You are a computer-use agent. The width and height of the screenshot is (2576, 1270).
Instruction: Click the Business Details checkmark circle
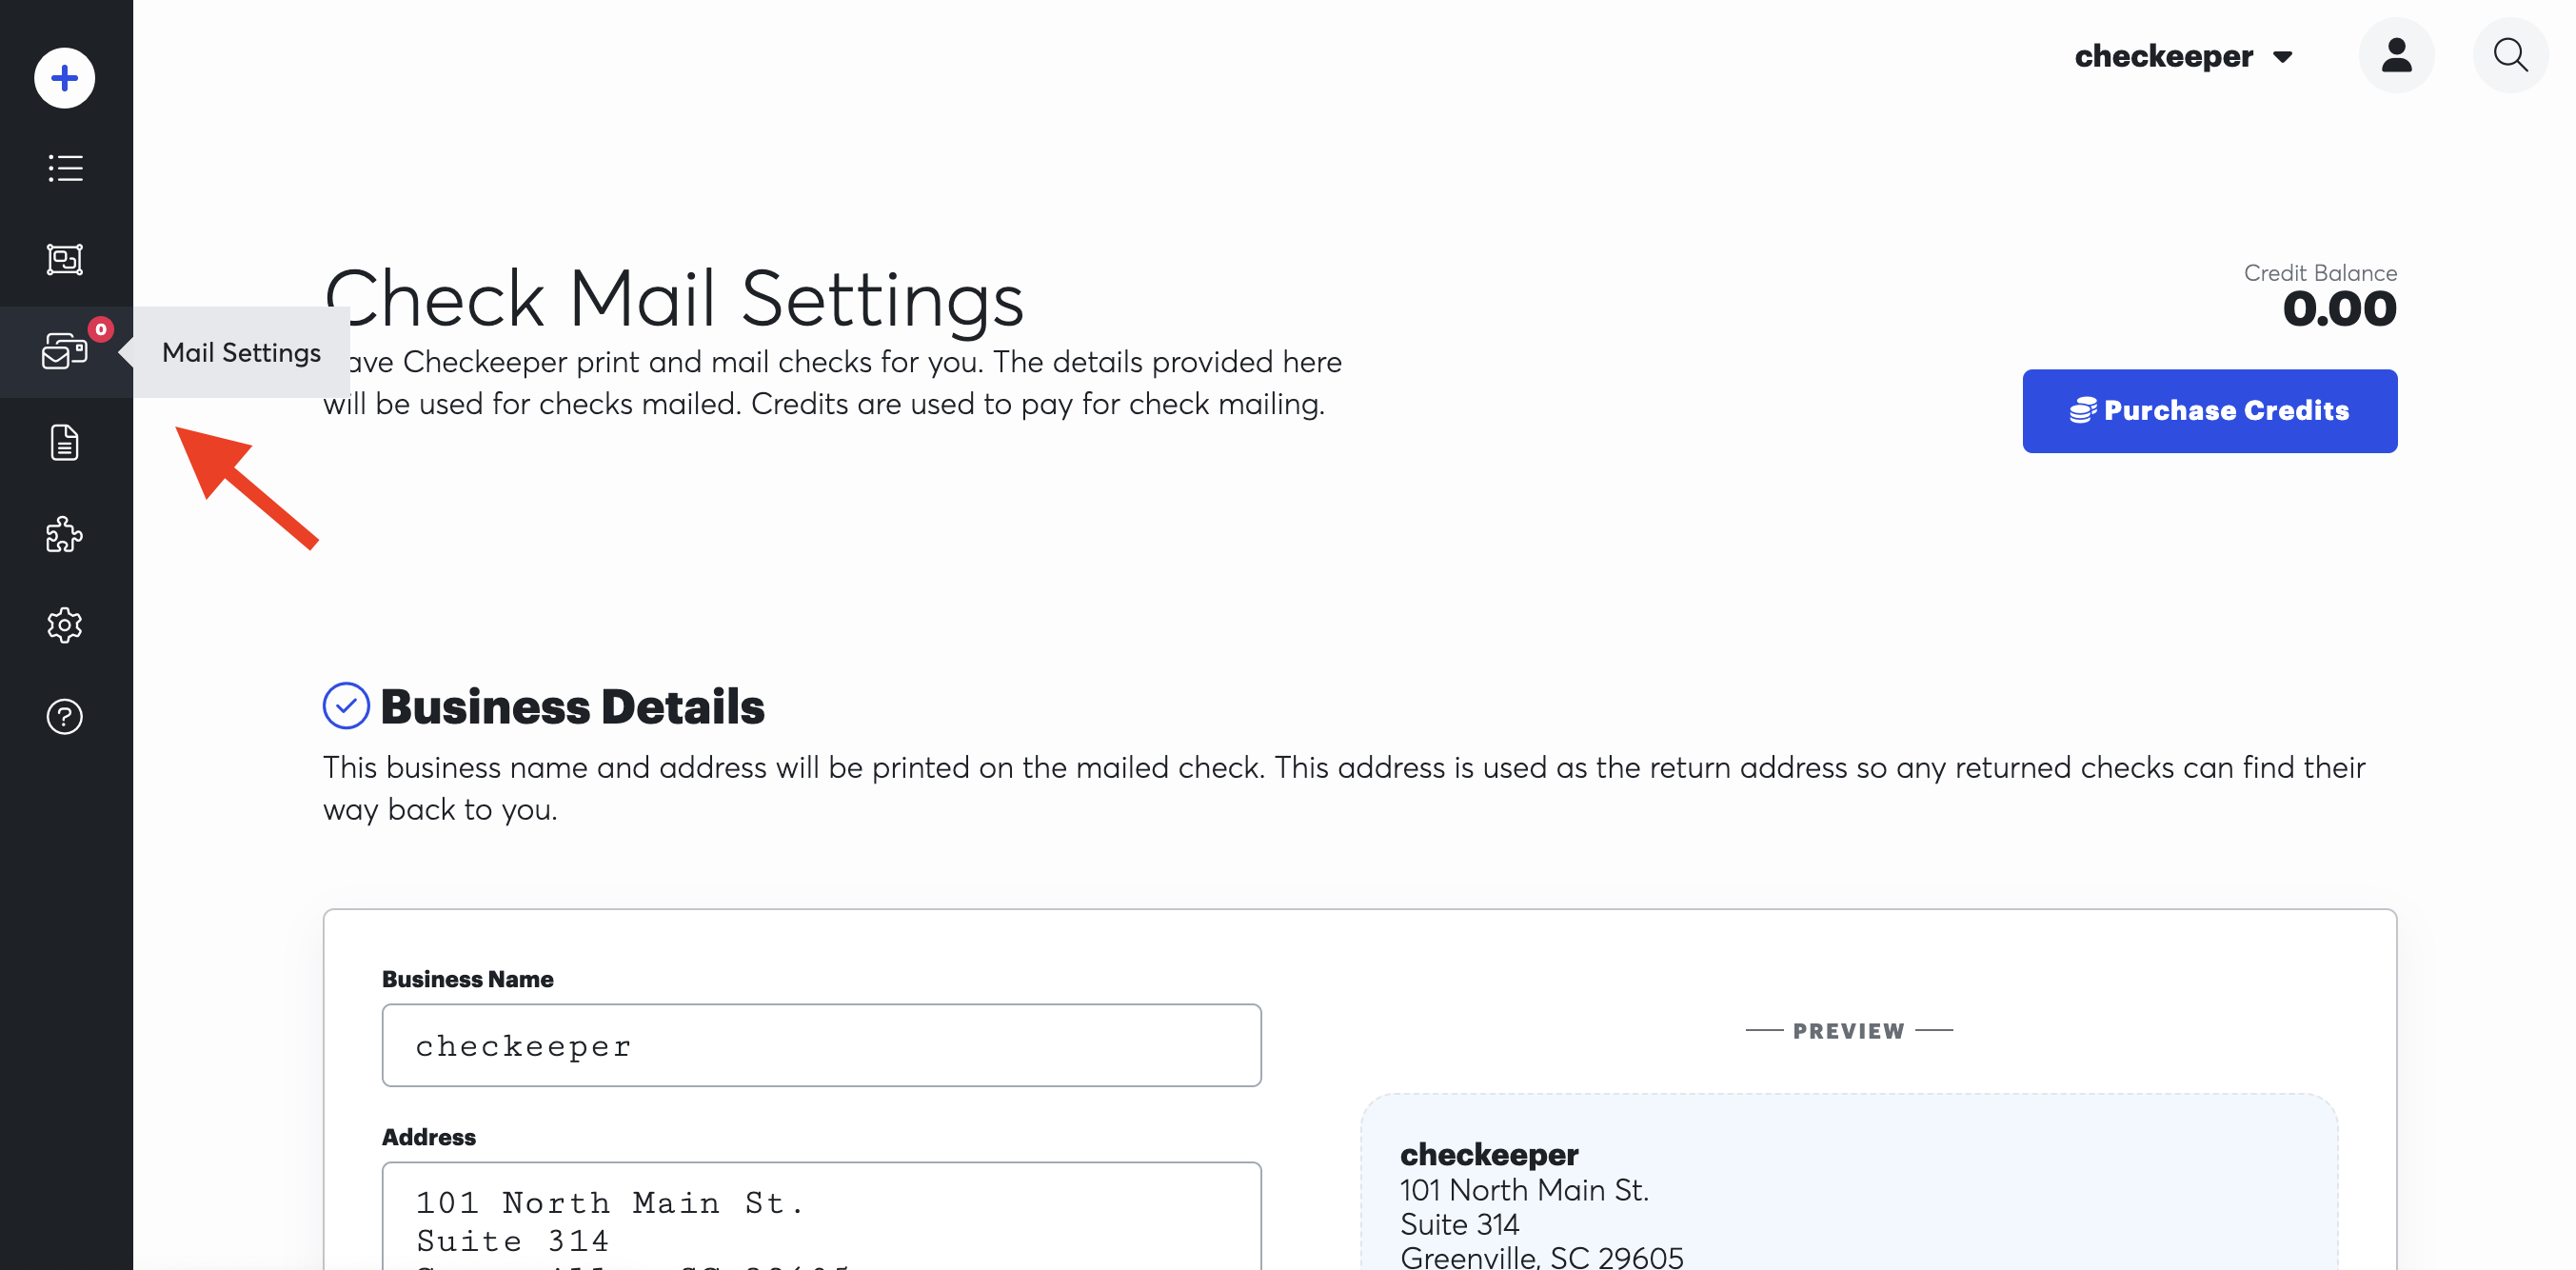(346, 706)
